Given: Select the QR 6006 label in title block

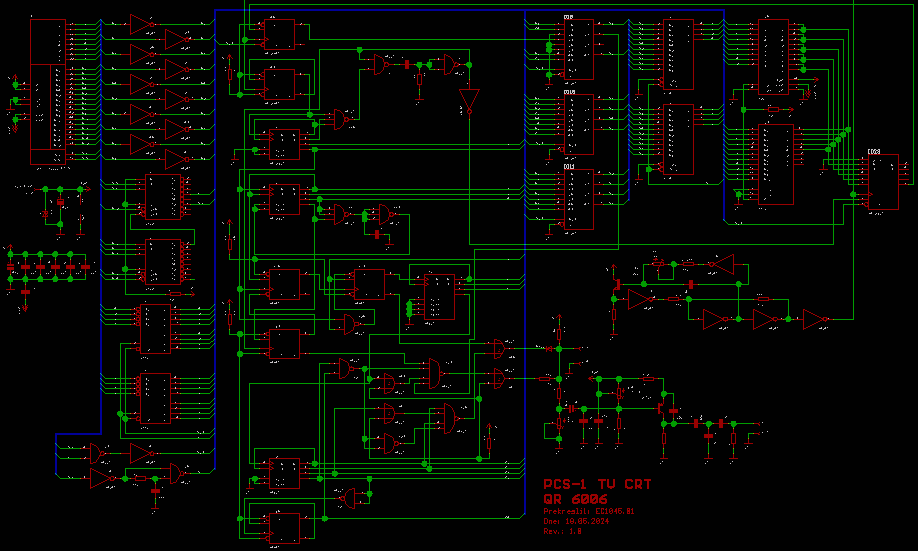Looking at the screenshot, I should click(576, 499).
